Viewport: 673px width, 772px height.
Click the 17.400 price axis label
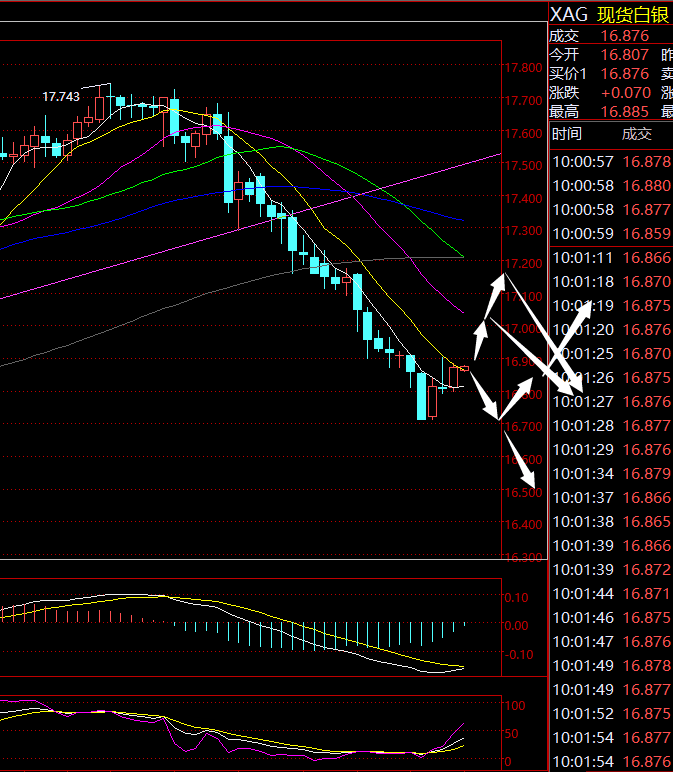point(523,198)
